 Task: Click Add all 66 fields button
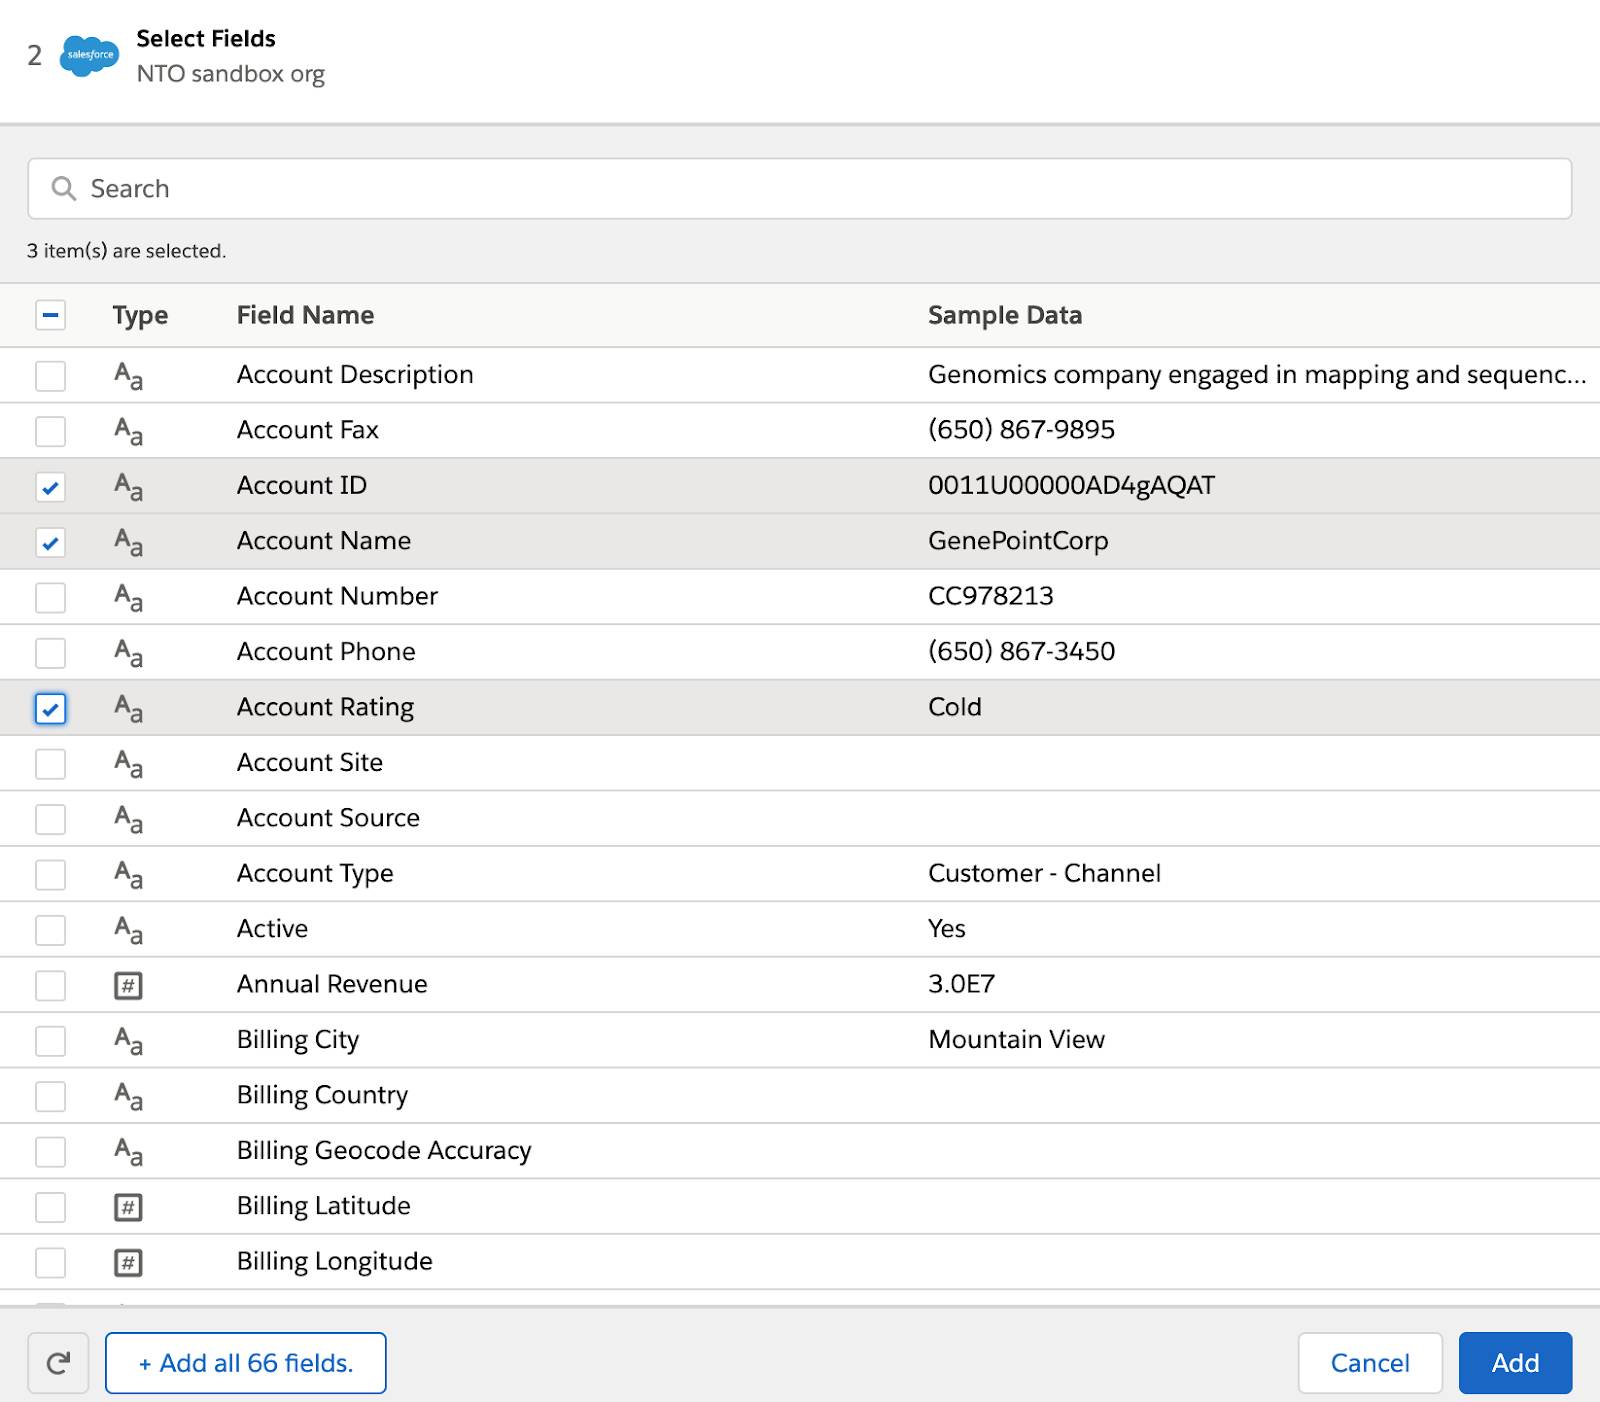(x=246, y=1363)
